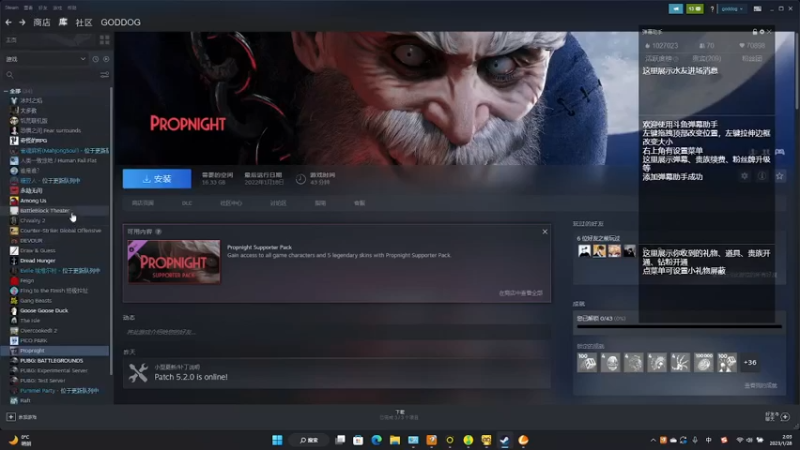Click the recent activity clock filter icon
This screenshot has height=450, width=800.
[95, 59]
